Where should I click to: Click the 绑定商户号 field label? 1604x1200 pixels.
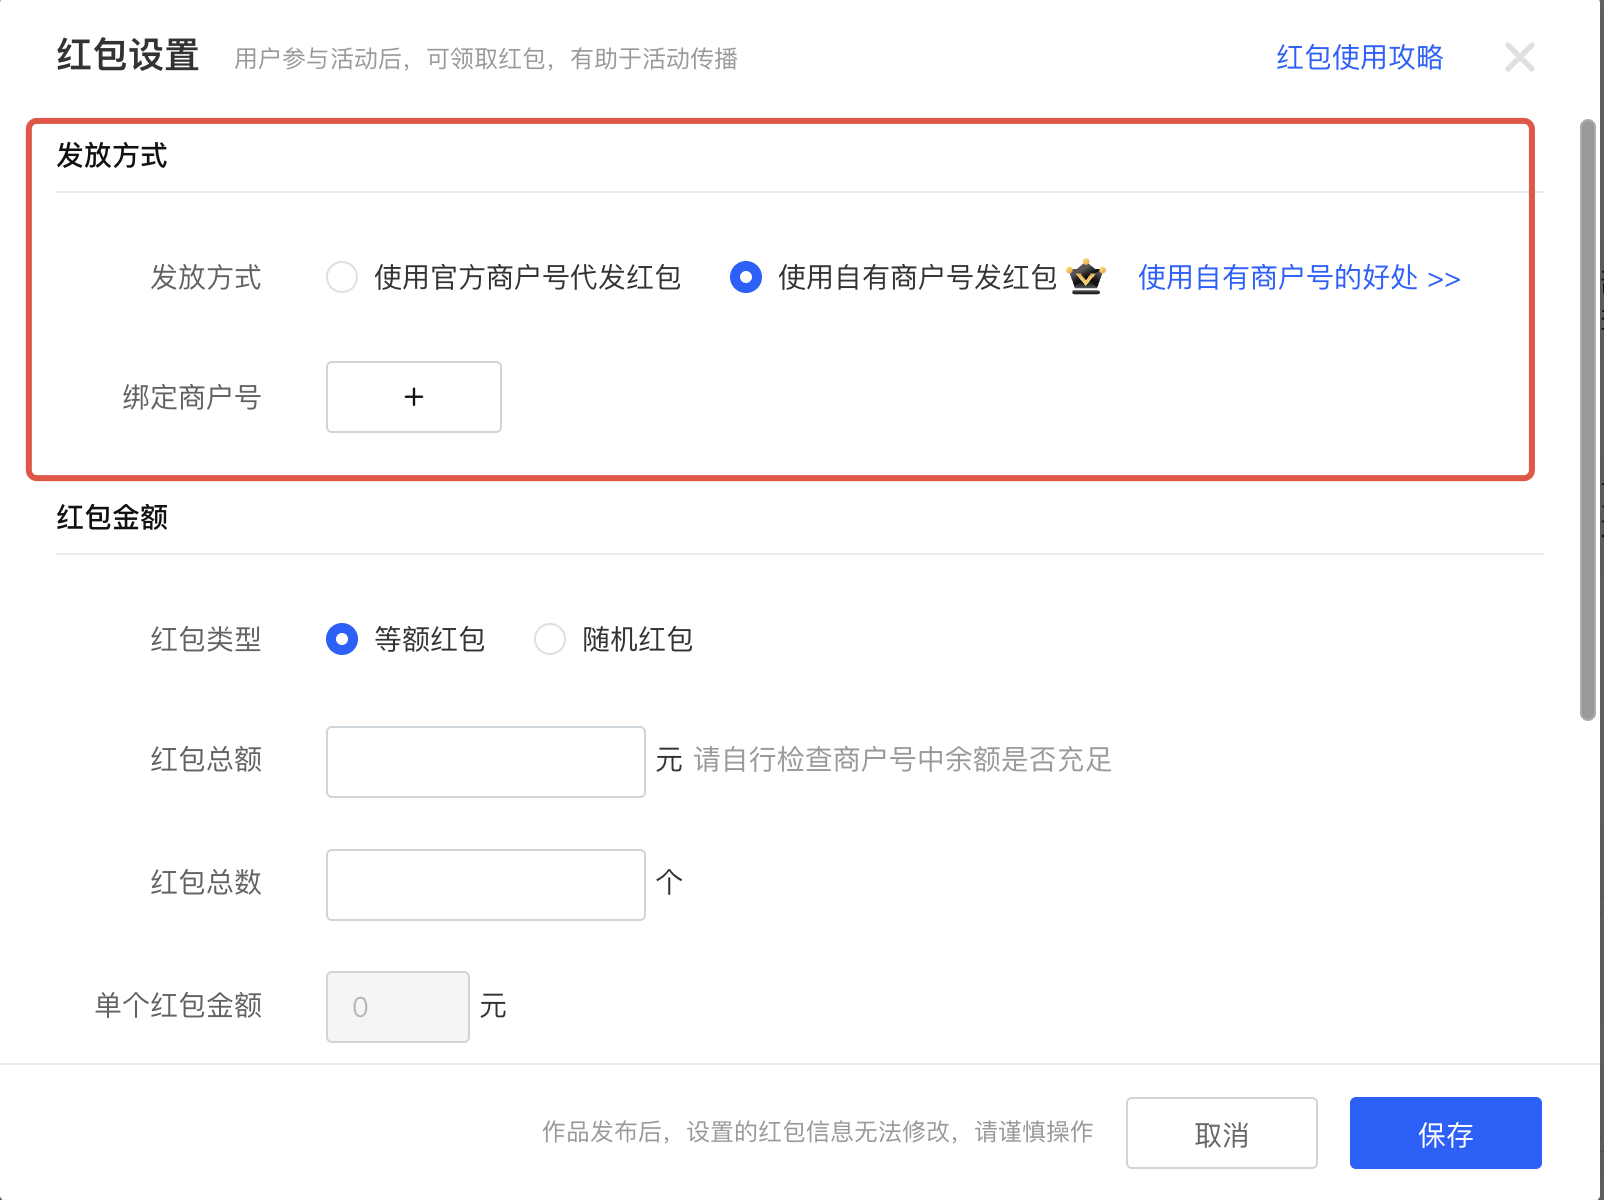[x=192, y=398]
